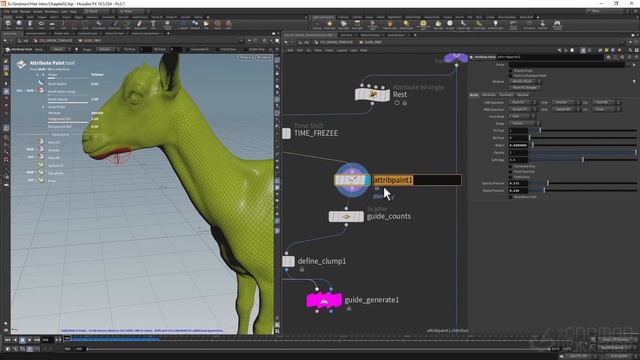Open the Edit menu in main menu bar

click(x=15, y=11)
